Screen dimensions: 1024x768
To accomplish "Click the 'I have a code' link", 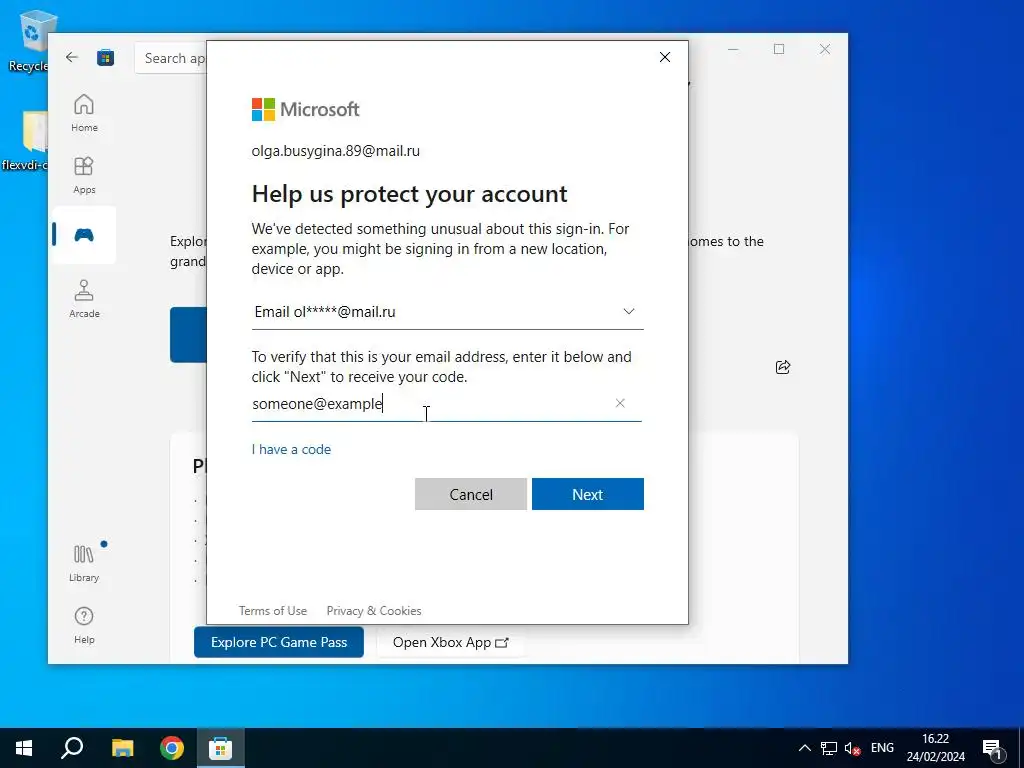I will [x=291, y=449].
